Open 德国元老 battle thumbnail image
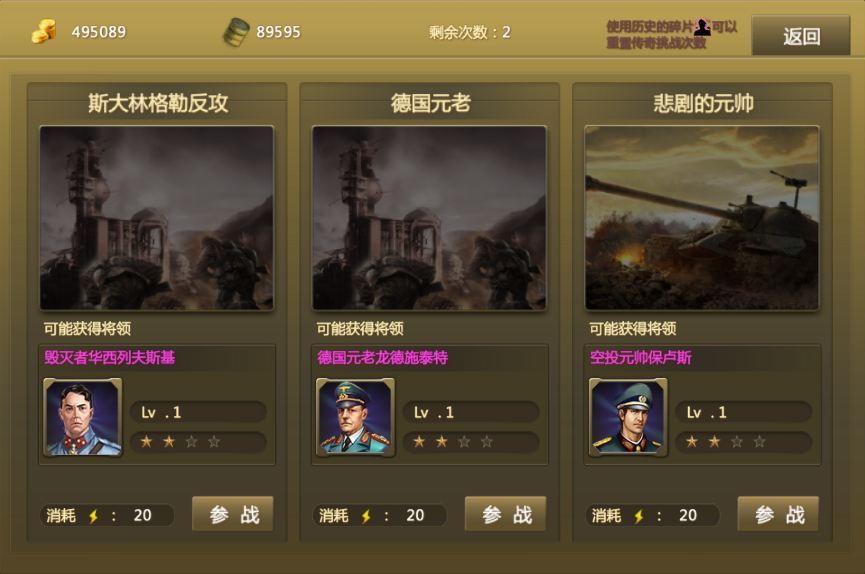The height and width of the screenshot is (574, 865). tap(429, 218)
